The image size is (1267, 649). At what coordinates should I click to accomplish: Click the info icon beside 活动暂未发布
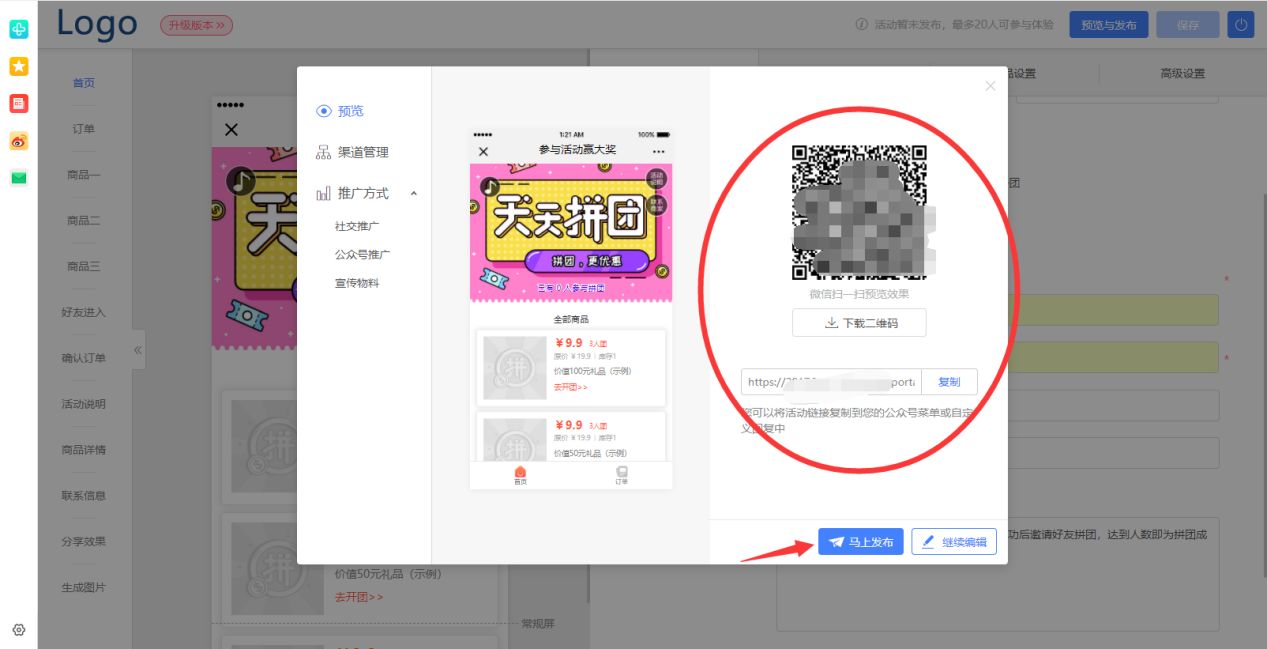[861, 25]
